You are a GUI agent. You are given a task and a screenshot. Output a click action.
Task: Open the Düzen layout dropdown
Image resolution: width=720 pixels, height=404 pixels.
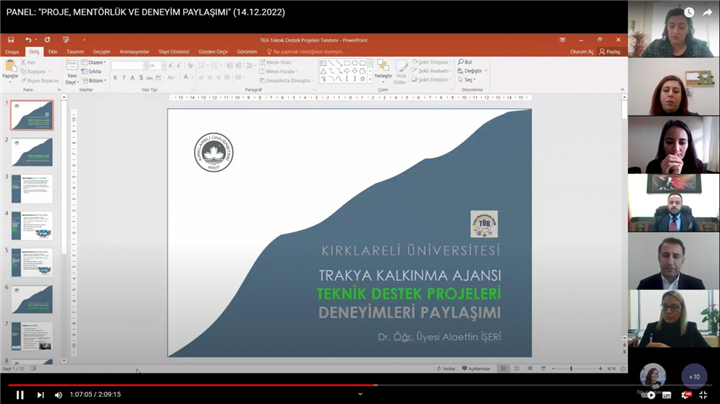click(94, 62)
